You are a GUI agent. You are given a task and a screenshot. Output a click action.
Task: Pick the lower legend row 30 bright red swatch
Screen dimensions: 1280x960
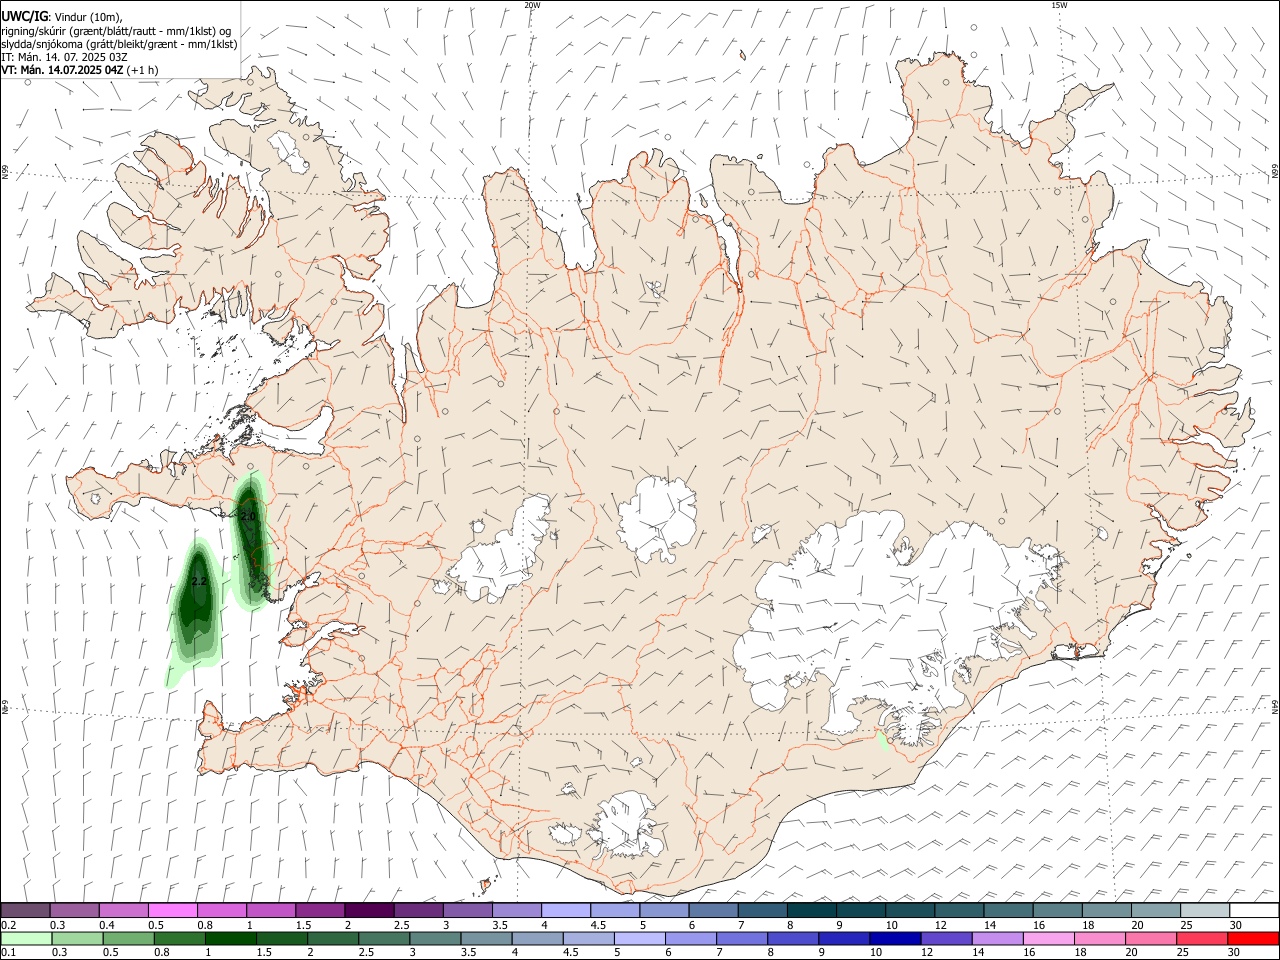click(x=1253, y=938)
